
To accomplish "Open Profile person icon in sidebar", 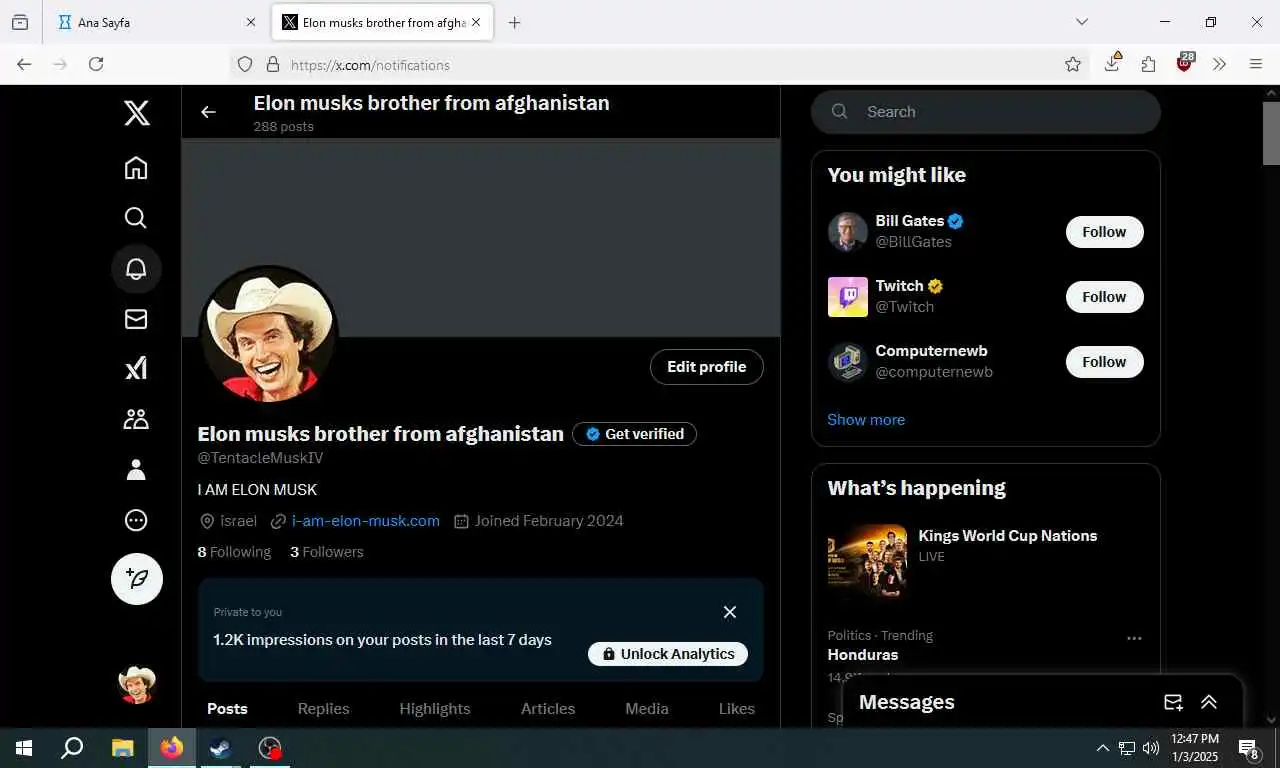I will click(x=136, y=470).
